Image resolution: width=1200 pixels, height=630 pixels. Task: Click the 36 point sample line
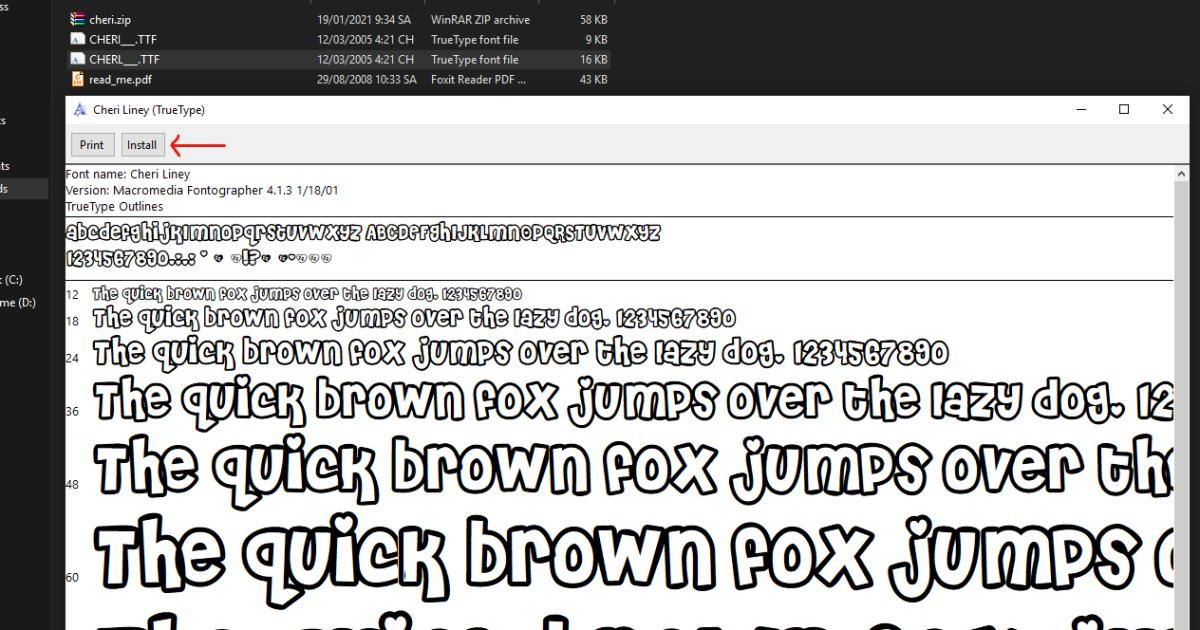click(x=633, y=401)
